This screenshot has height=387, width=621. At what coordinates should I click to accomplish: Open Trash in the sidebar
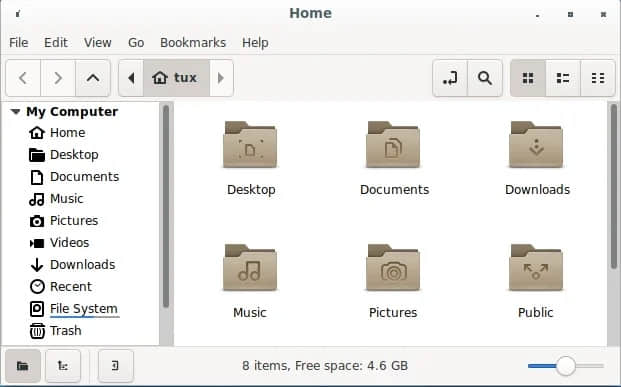click(x=55, y=330)
